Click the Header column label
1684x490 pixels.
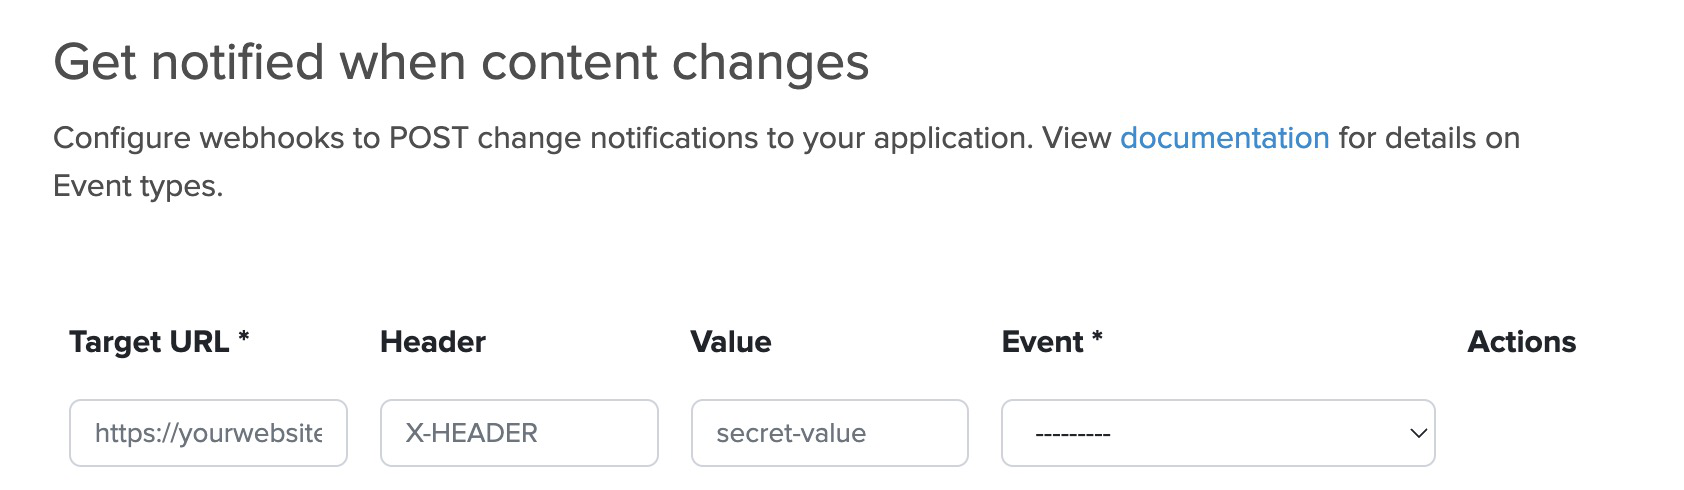tap(433, 342)
